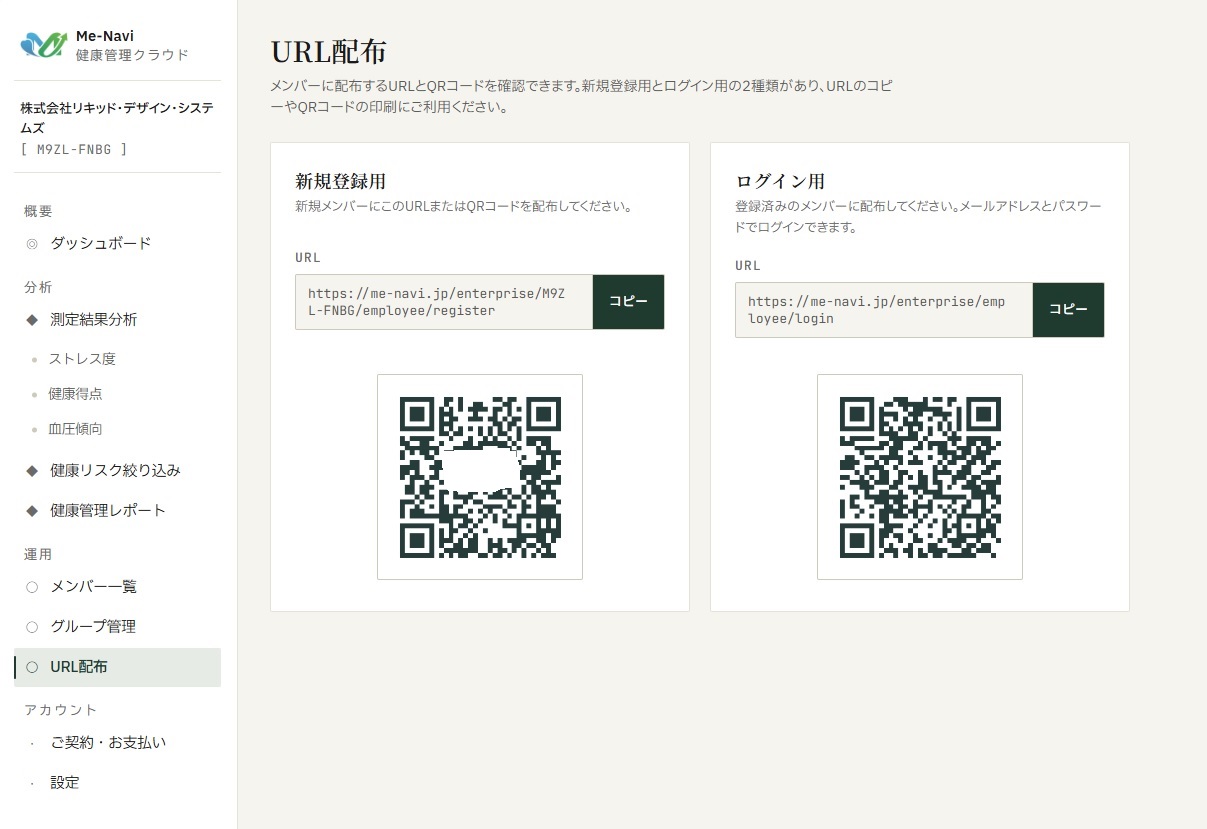Open ダッシュボード in the sidebar
Screen dimensions: 1207x829
[117, 243]
